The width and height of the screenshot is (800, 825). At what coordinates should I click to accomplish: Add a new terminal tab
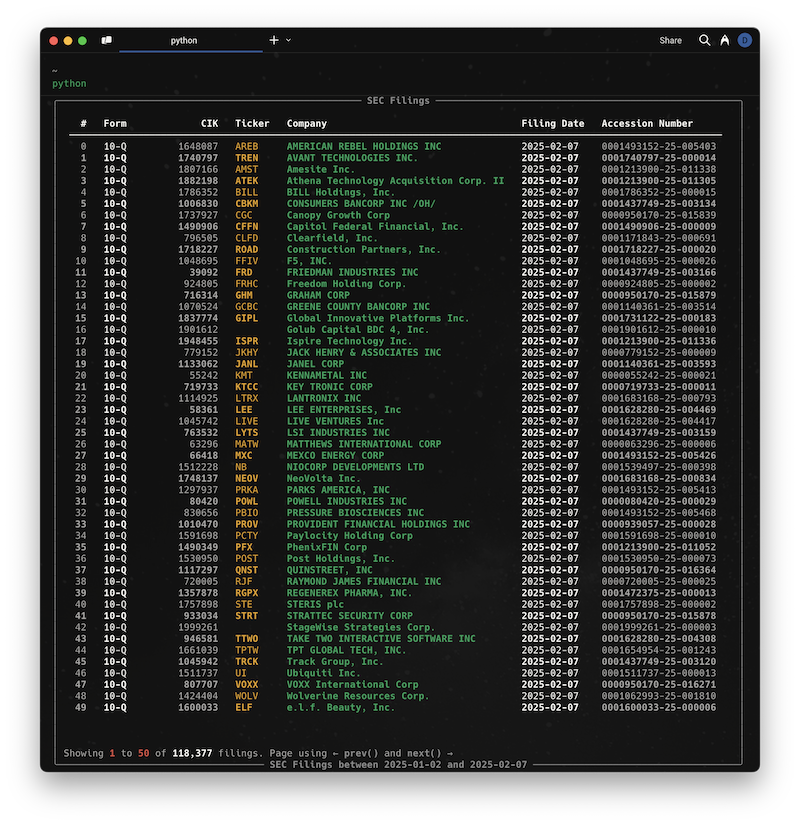click(274, 40)
